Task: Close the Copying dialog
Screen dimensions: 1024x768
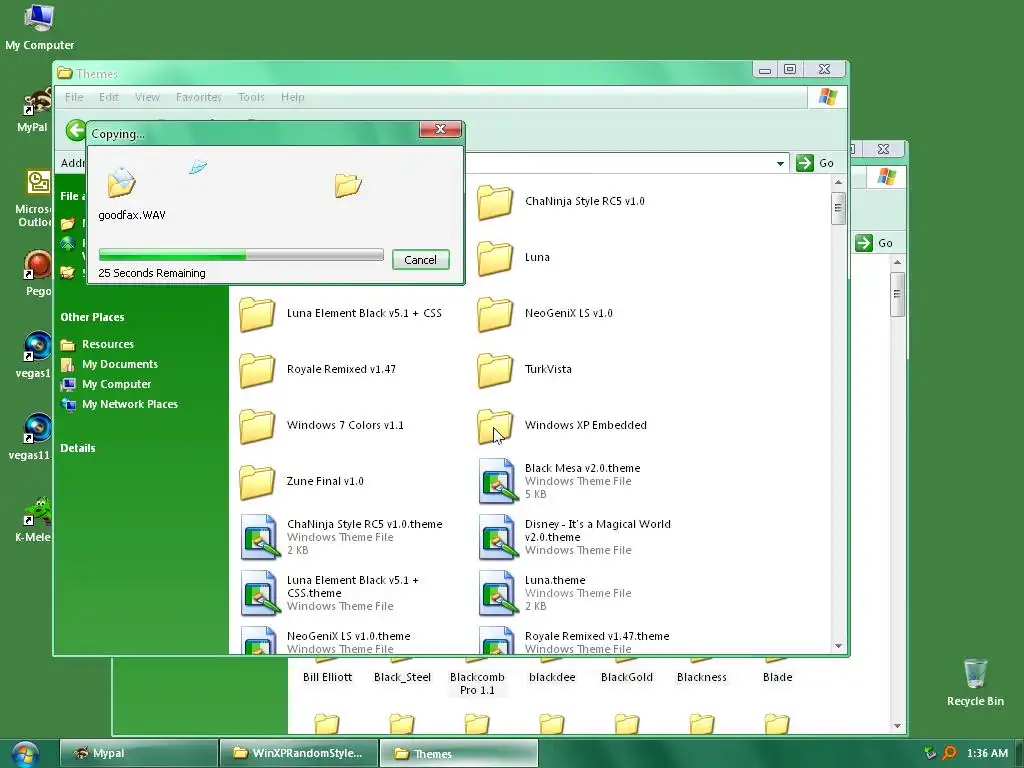Action: point(440,129)
